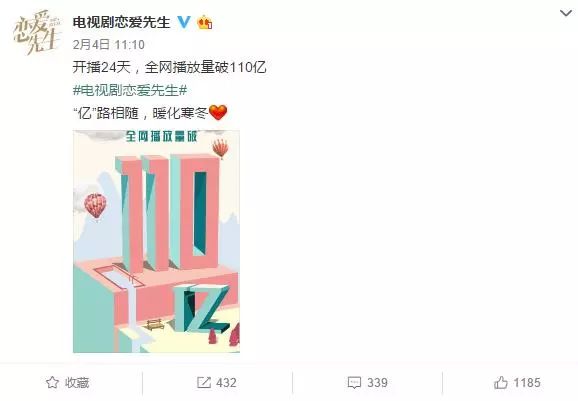Open the 432 reposts count

point(226,383)
